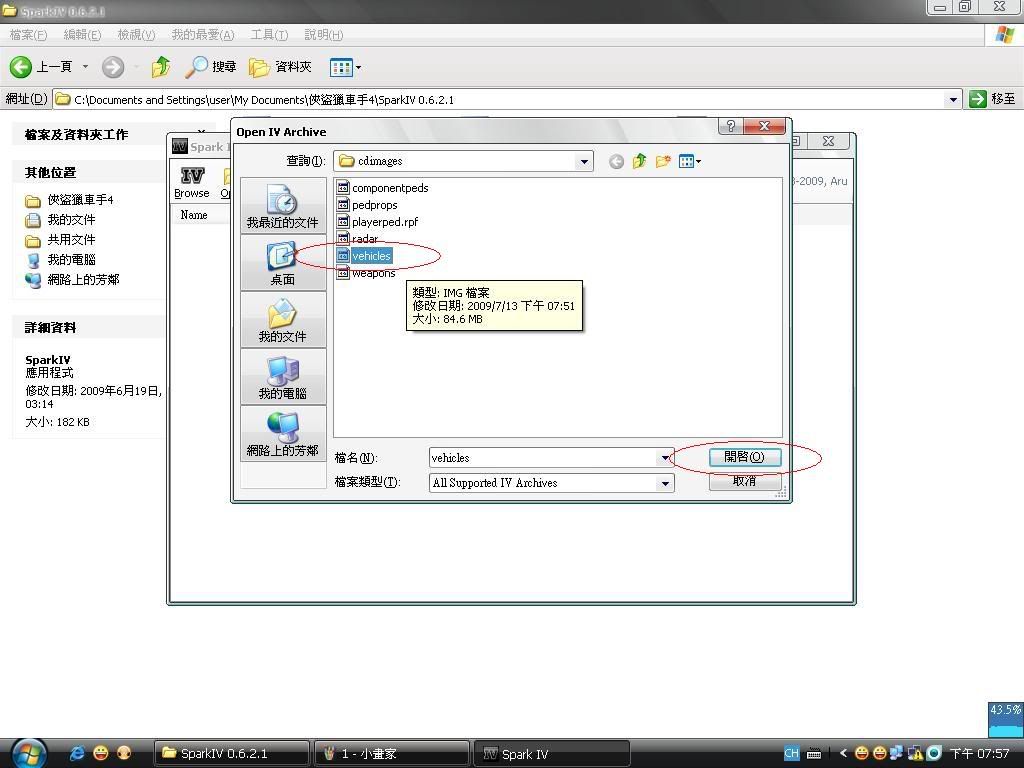Expand the file name dropdown arrow

click(x=665, y=458)
